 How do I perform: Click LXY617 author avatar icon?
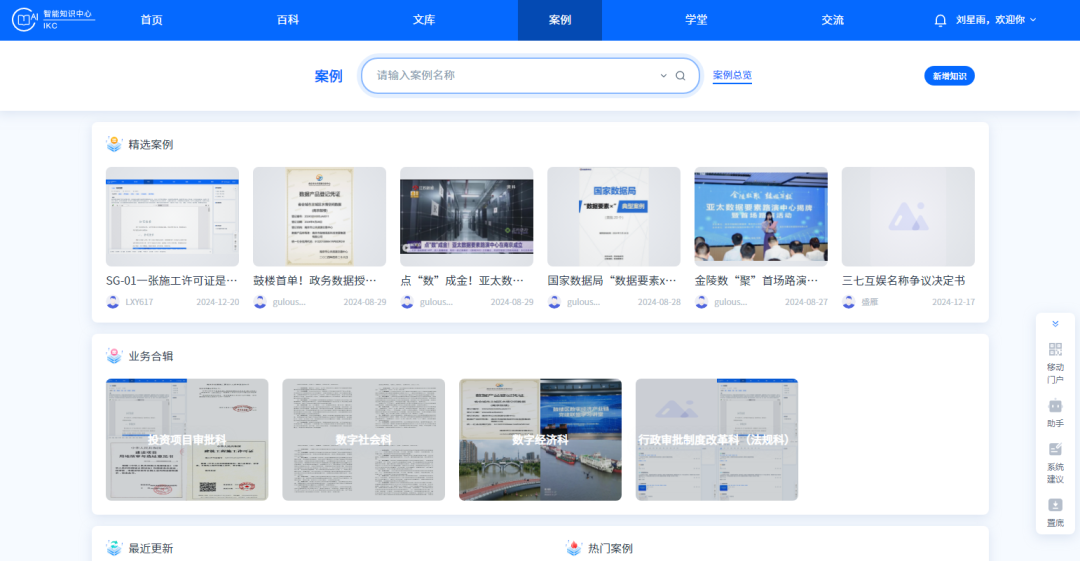point(113,302)
